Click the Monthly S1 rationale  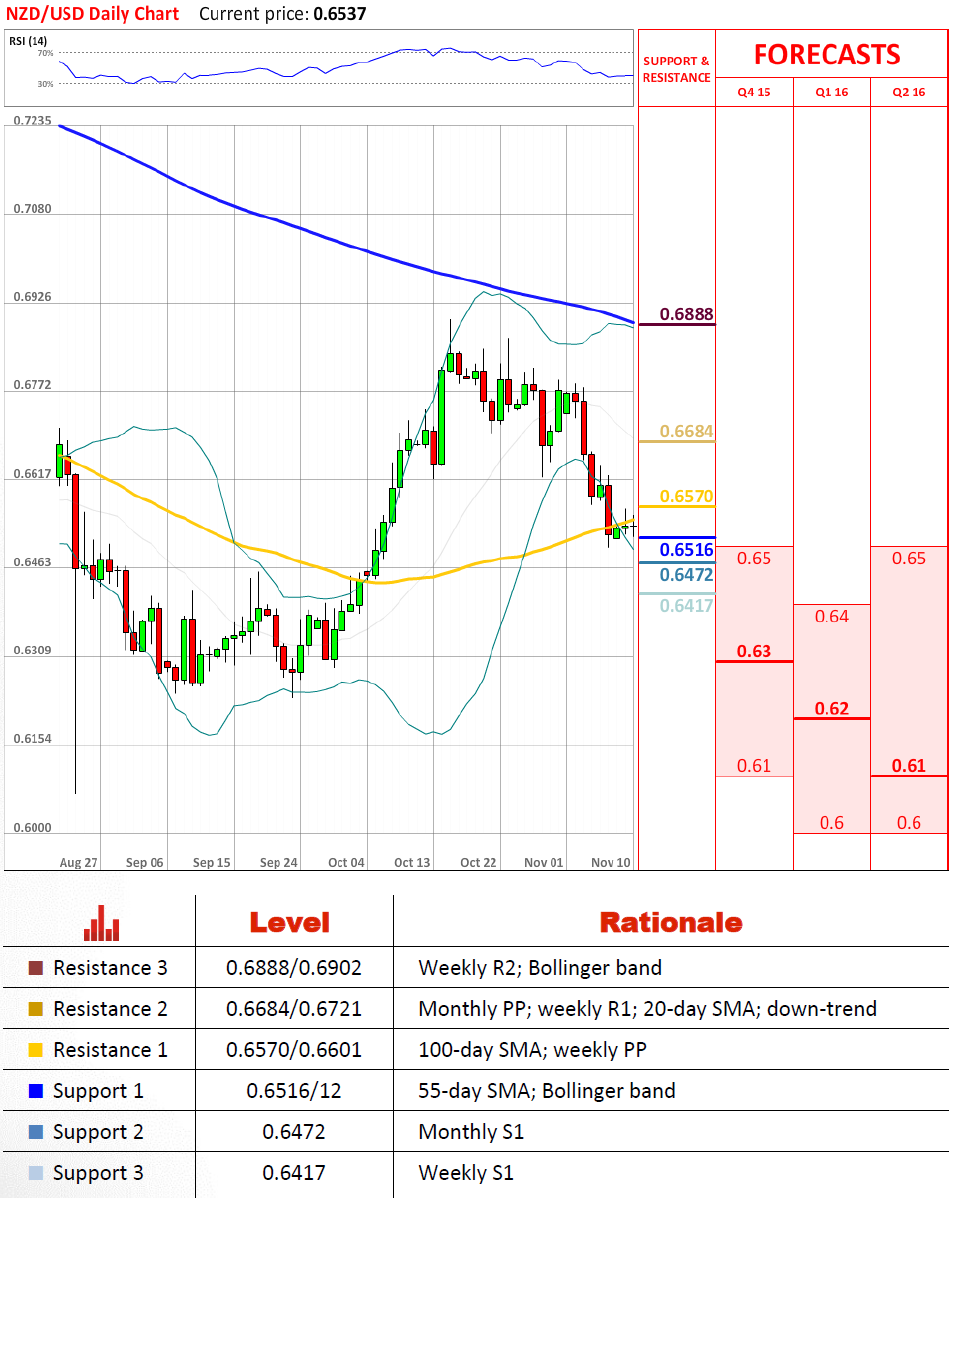click(471, 1133)
